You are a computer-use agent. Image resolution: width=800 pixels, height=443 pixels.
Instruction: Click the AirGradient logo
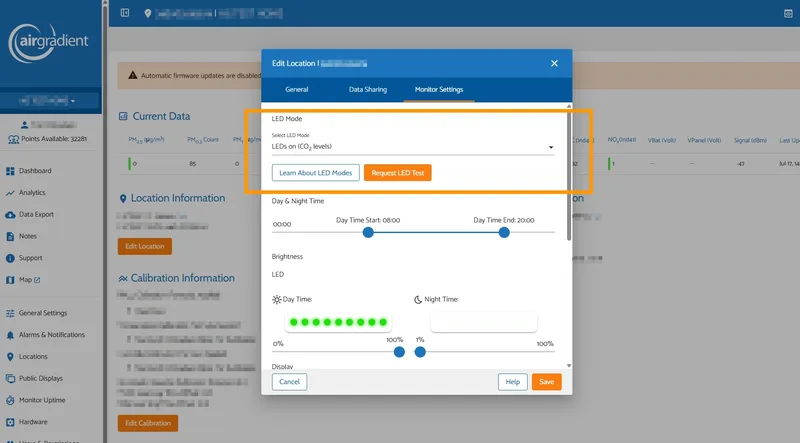coord(48,43)
